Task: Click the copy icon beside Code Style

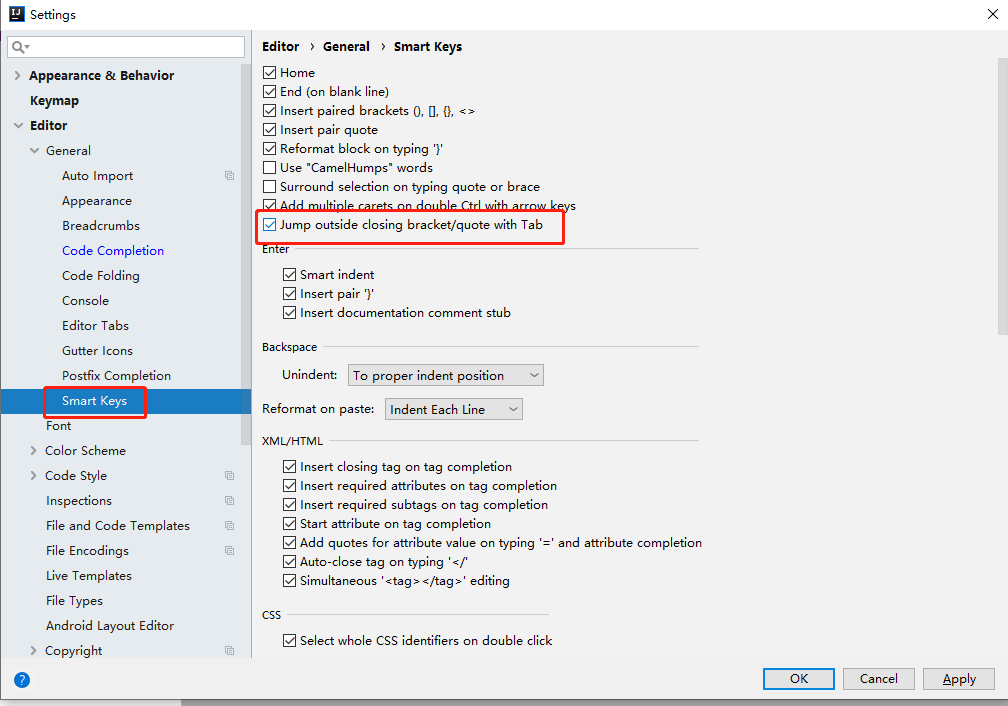Action: (x=230, y=476)
